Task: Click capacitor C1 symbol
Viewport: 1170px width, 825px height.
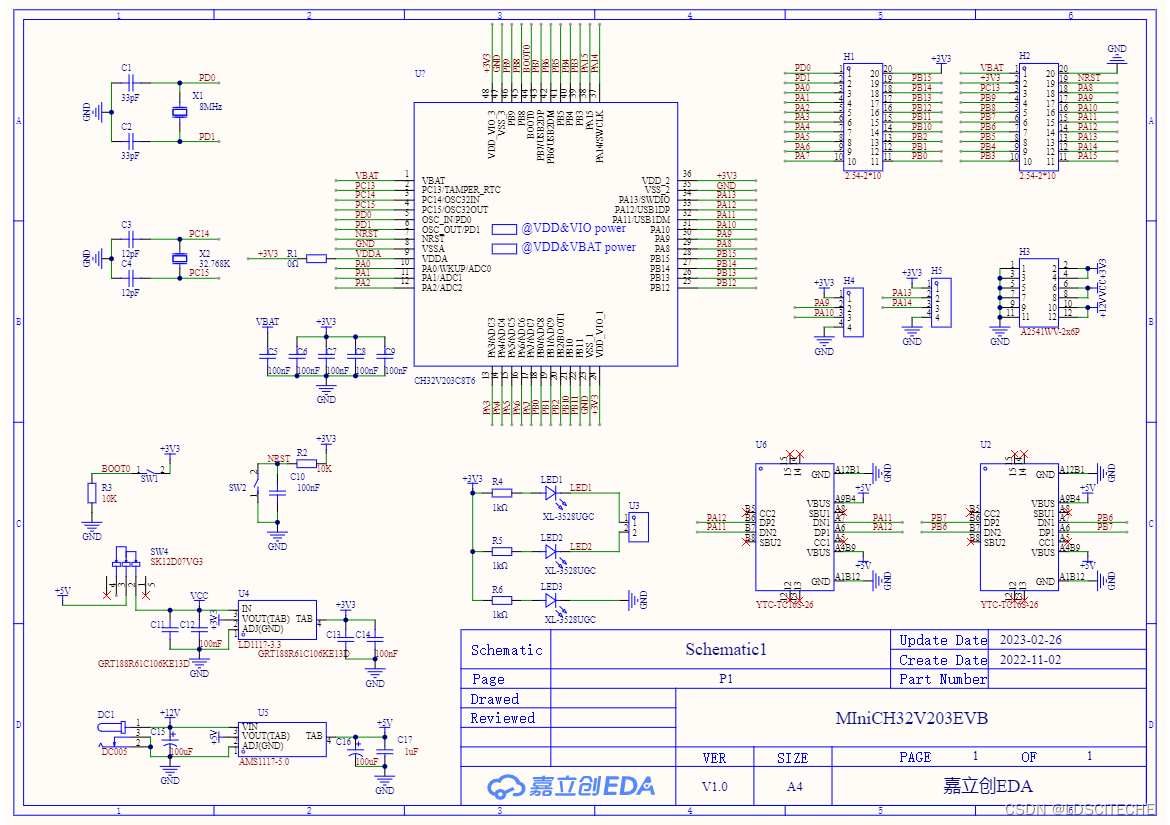Action: 131,83
